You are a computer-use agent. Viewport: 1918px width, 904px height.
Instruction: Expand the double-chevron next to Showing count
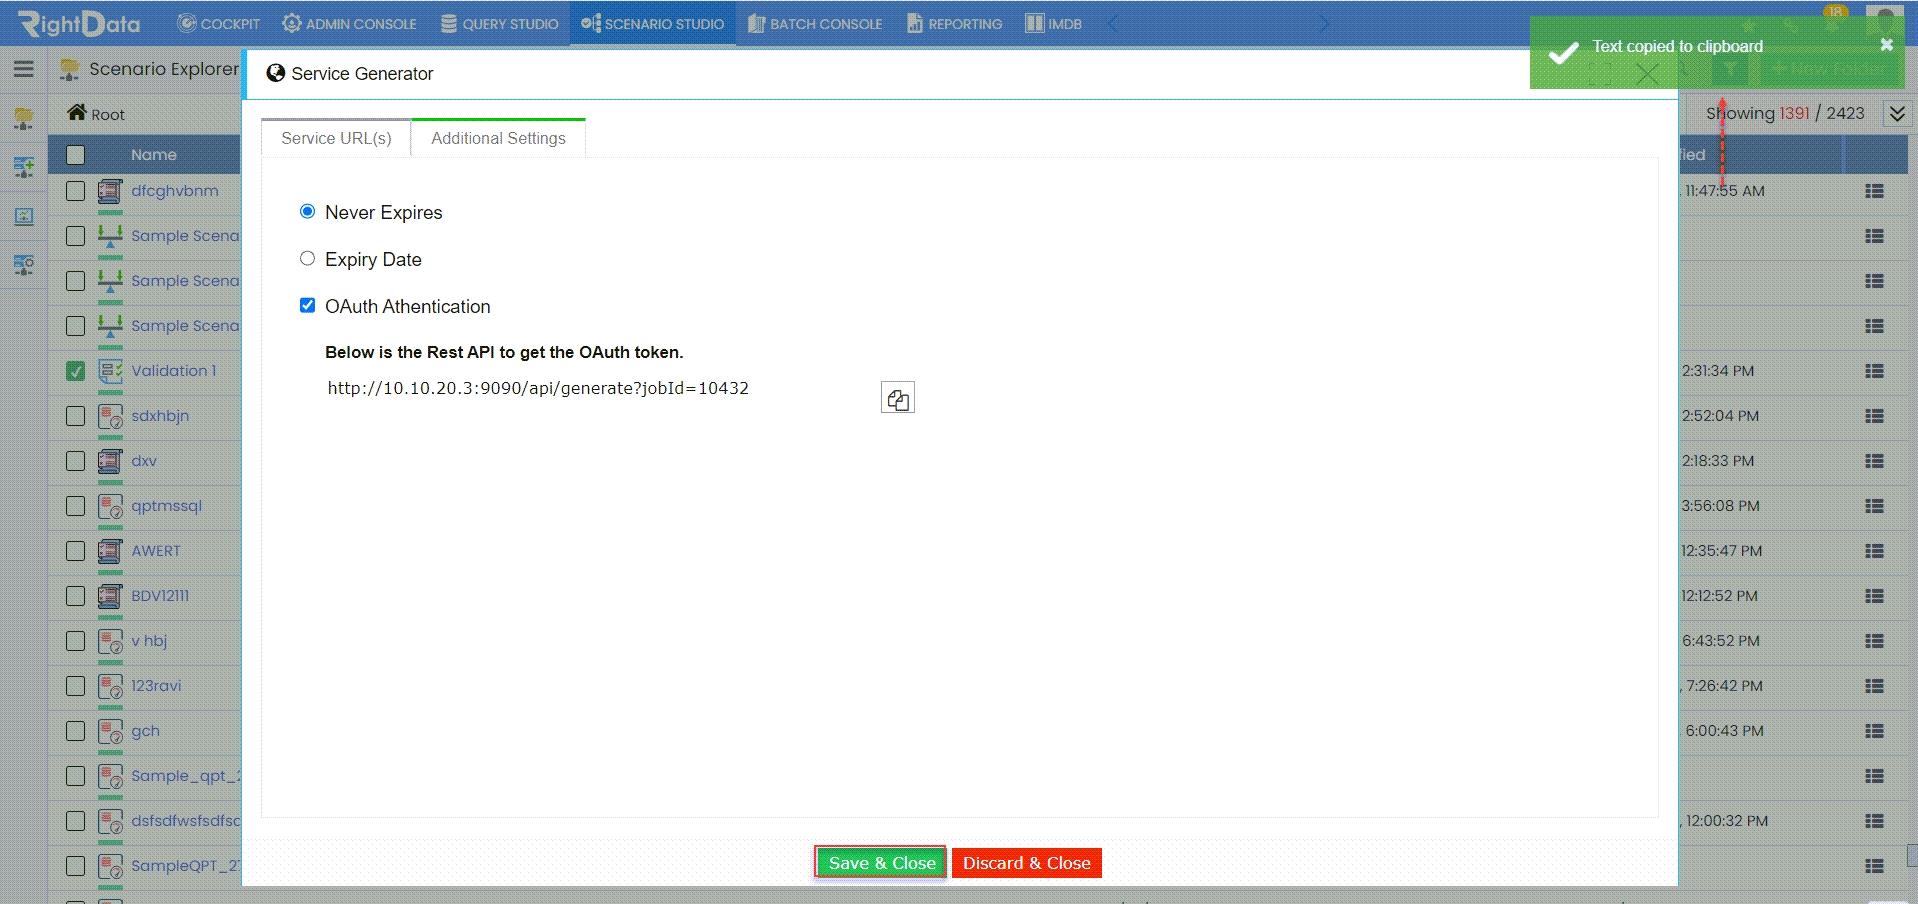(x=1897, y=114)
